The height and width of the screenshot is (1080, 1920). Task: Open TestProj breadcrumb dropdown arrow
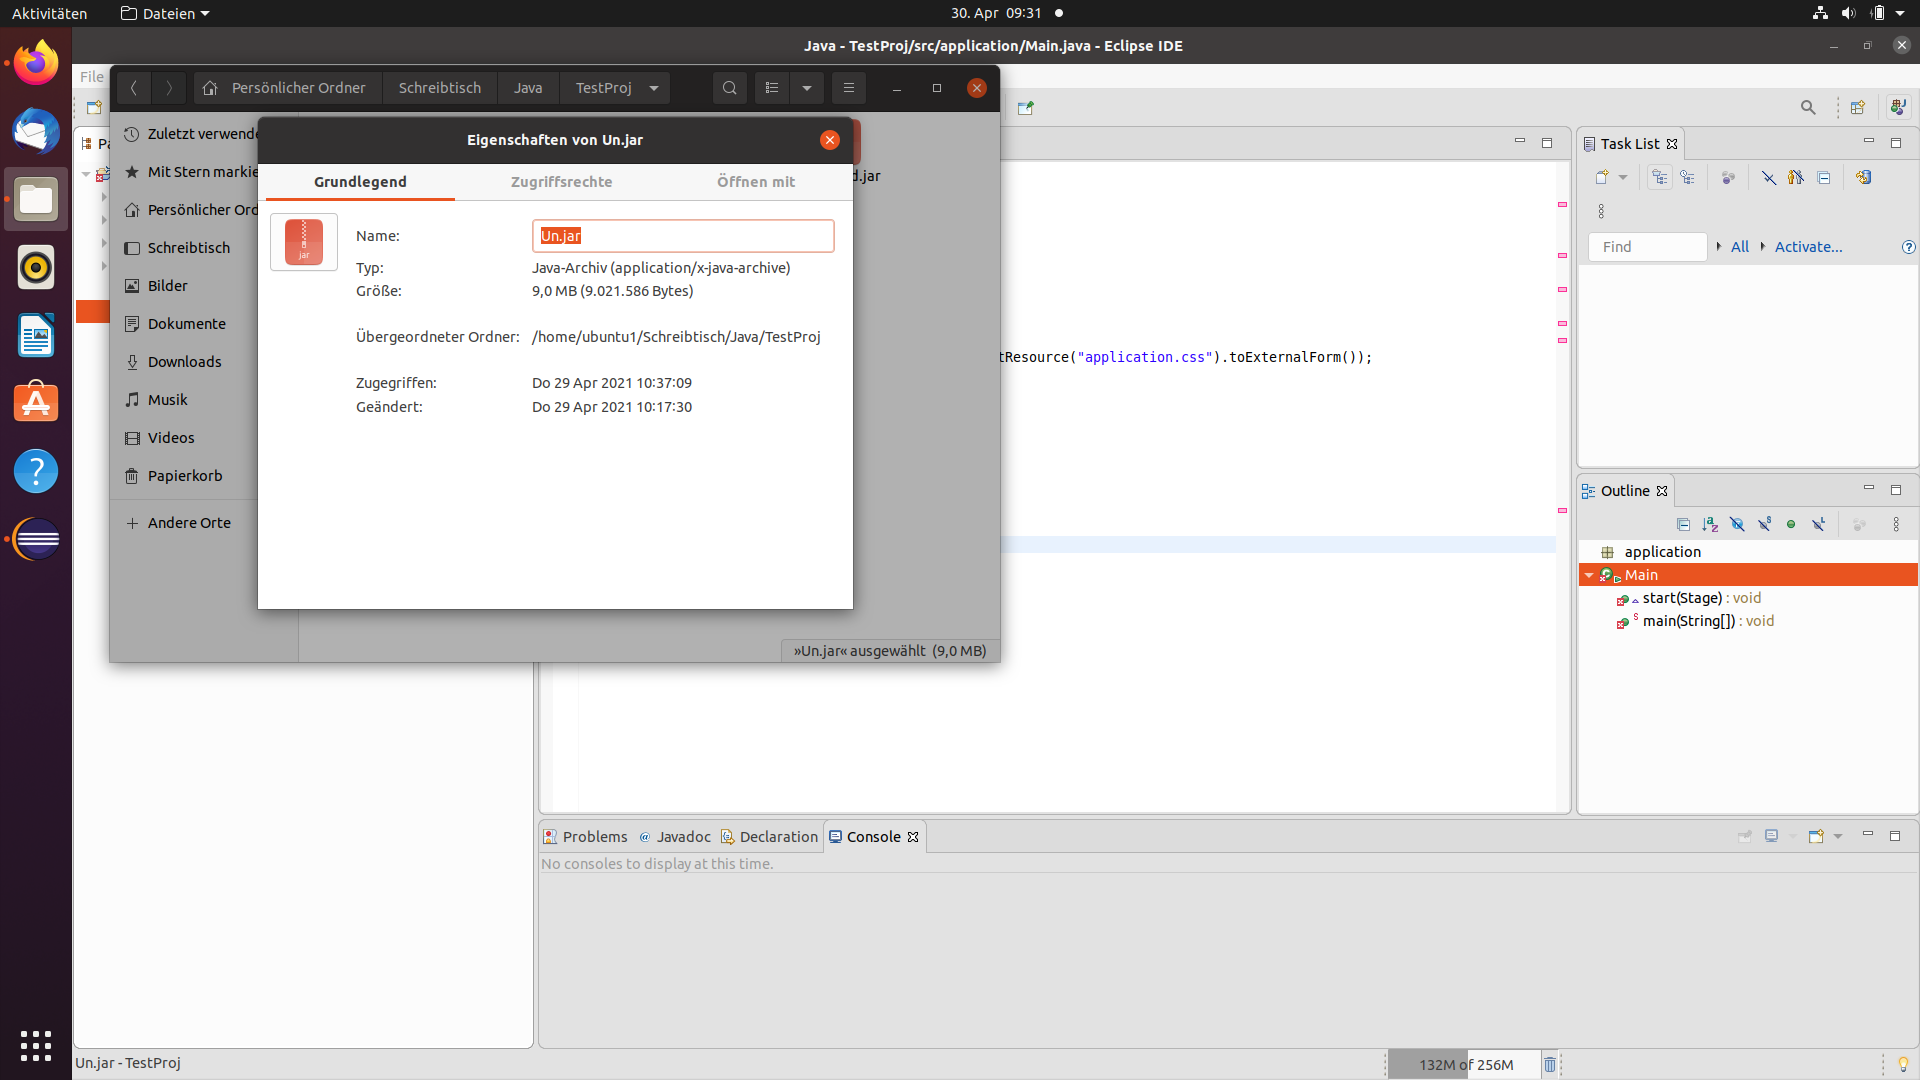coord(654,88)
